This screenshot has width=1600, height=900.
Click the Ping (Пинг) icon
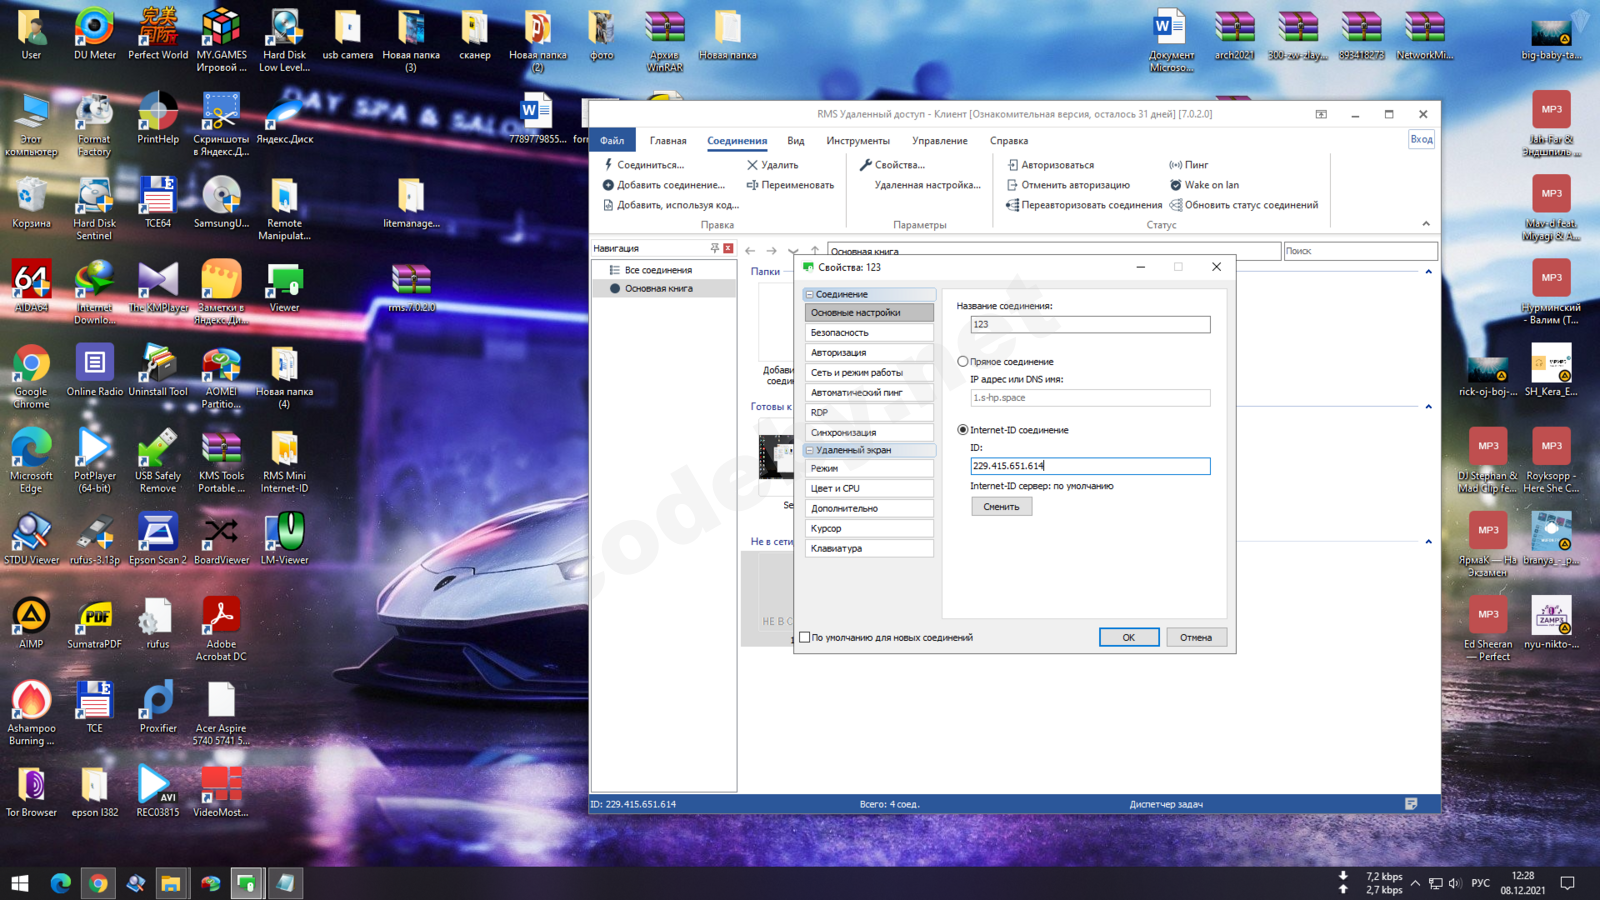coord(1176,165)
